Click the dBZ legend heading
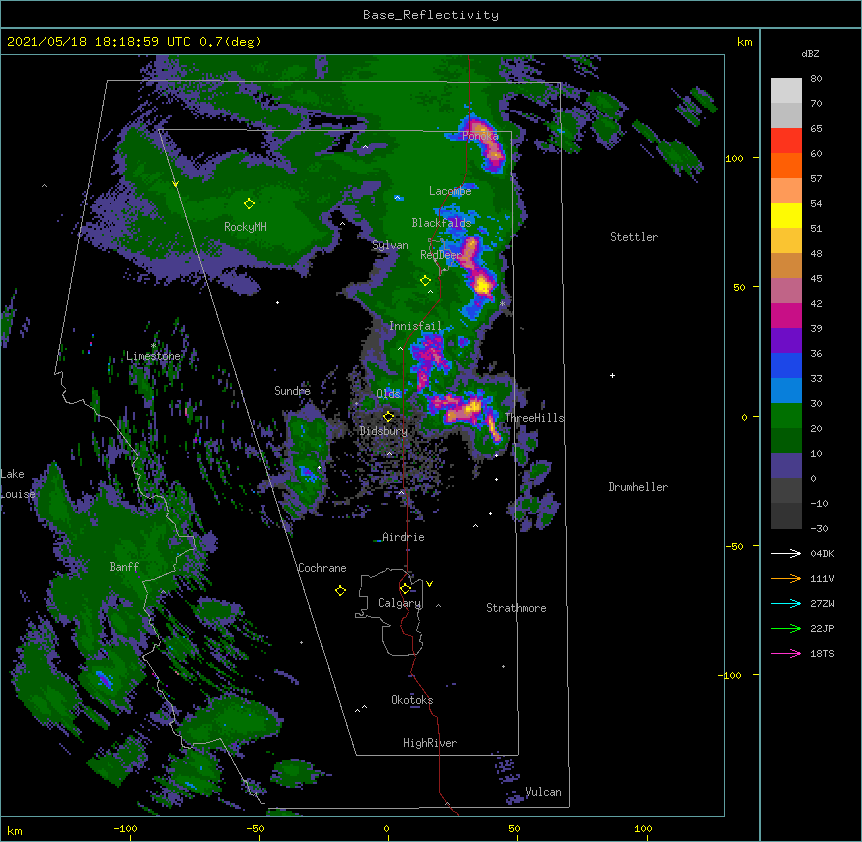862x842 pixels. tap(810, 53)
